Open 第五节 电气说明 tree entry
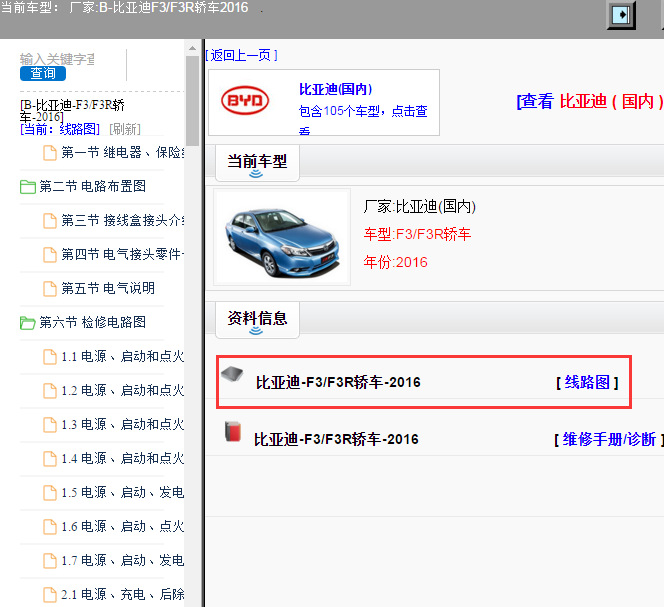 [x=108, y=288]
